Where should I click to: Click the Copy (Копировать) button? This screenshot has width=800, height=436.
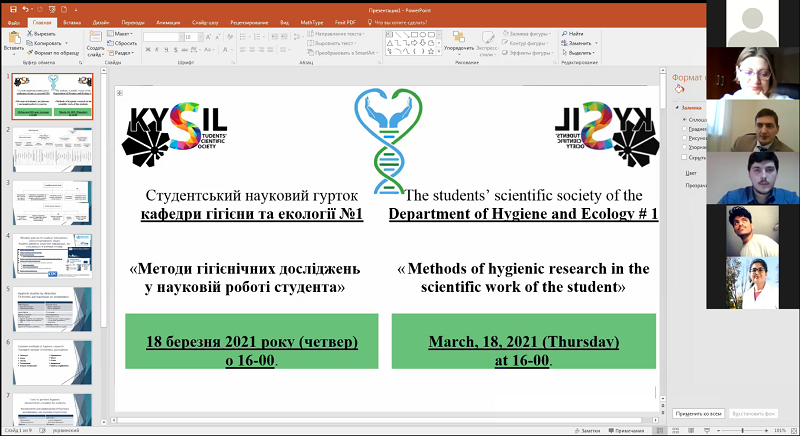pyautogui.click(x=44, y=43)
